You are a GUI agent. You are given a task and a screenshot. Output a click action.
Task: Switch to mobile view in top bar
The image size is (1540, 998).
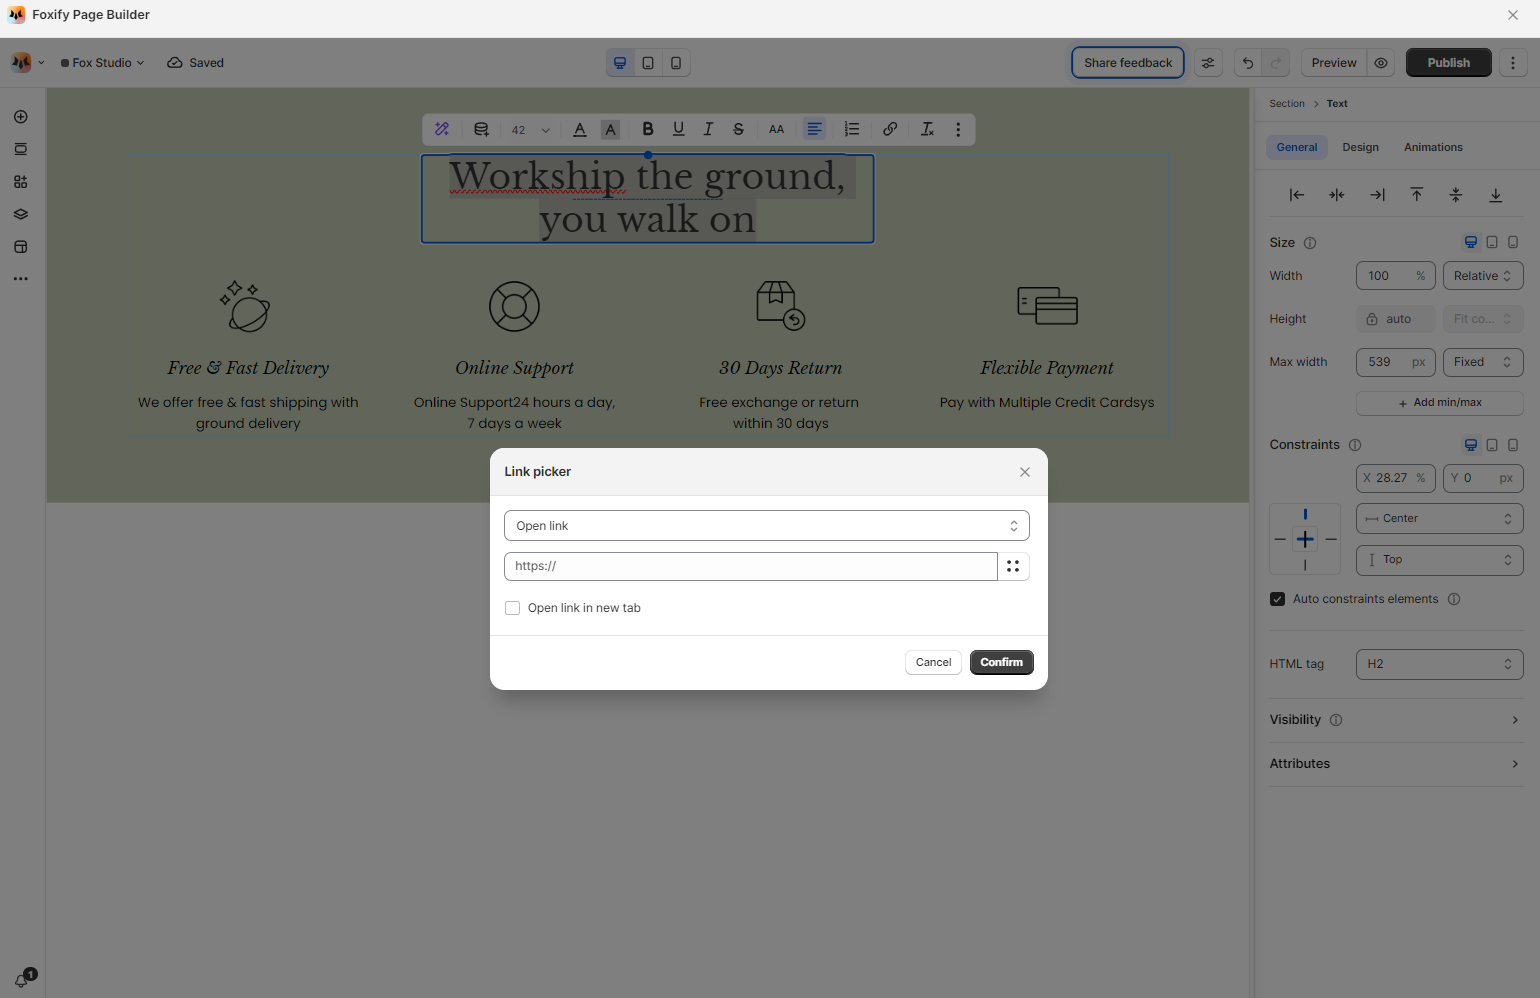pyautogui.click(x=676, y=63)
